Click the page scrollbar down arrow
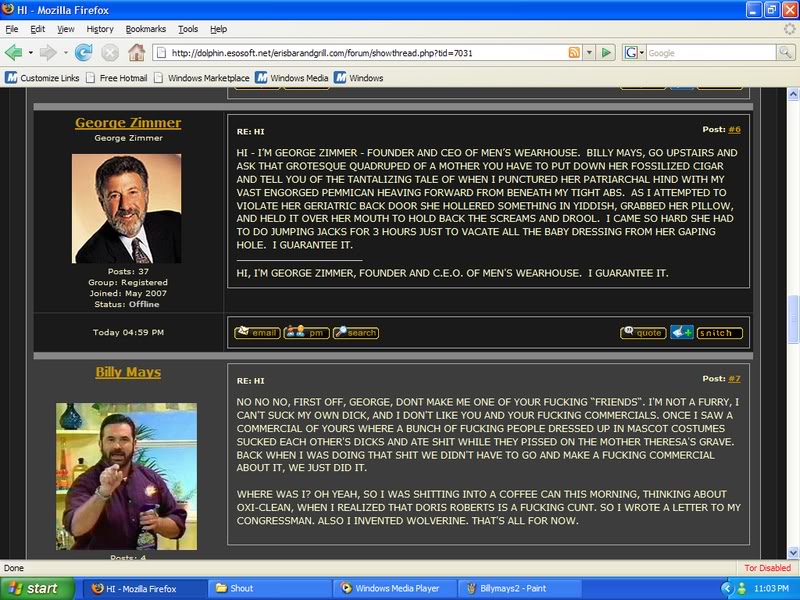 [793, 552]
